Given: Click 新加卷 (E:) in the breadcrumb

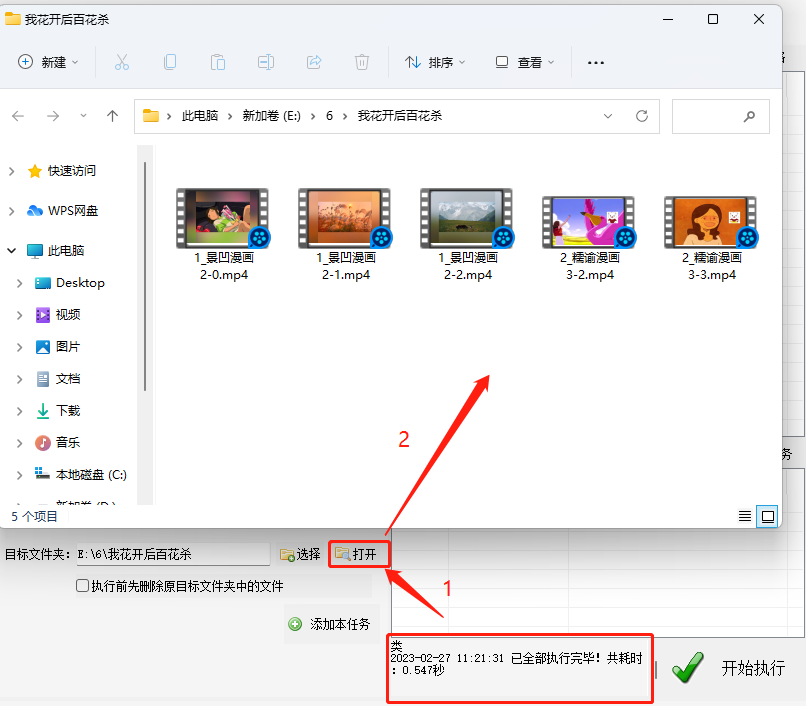Looking at the screenshot, I should pyautogui.click(x=271, y=116).
